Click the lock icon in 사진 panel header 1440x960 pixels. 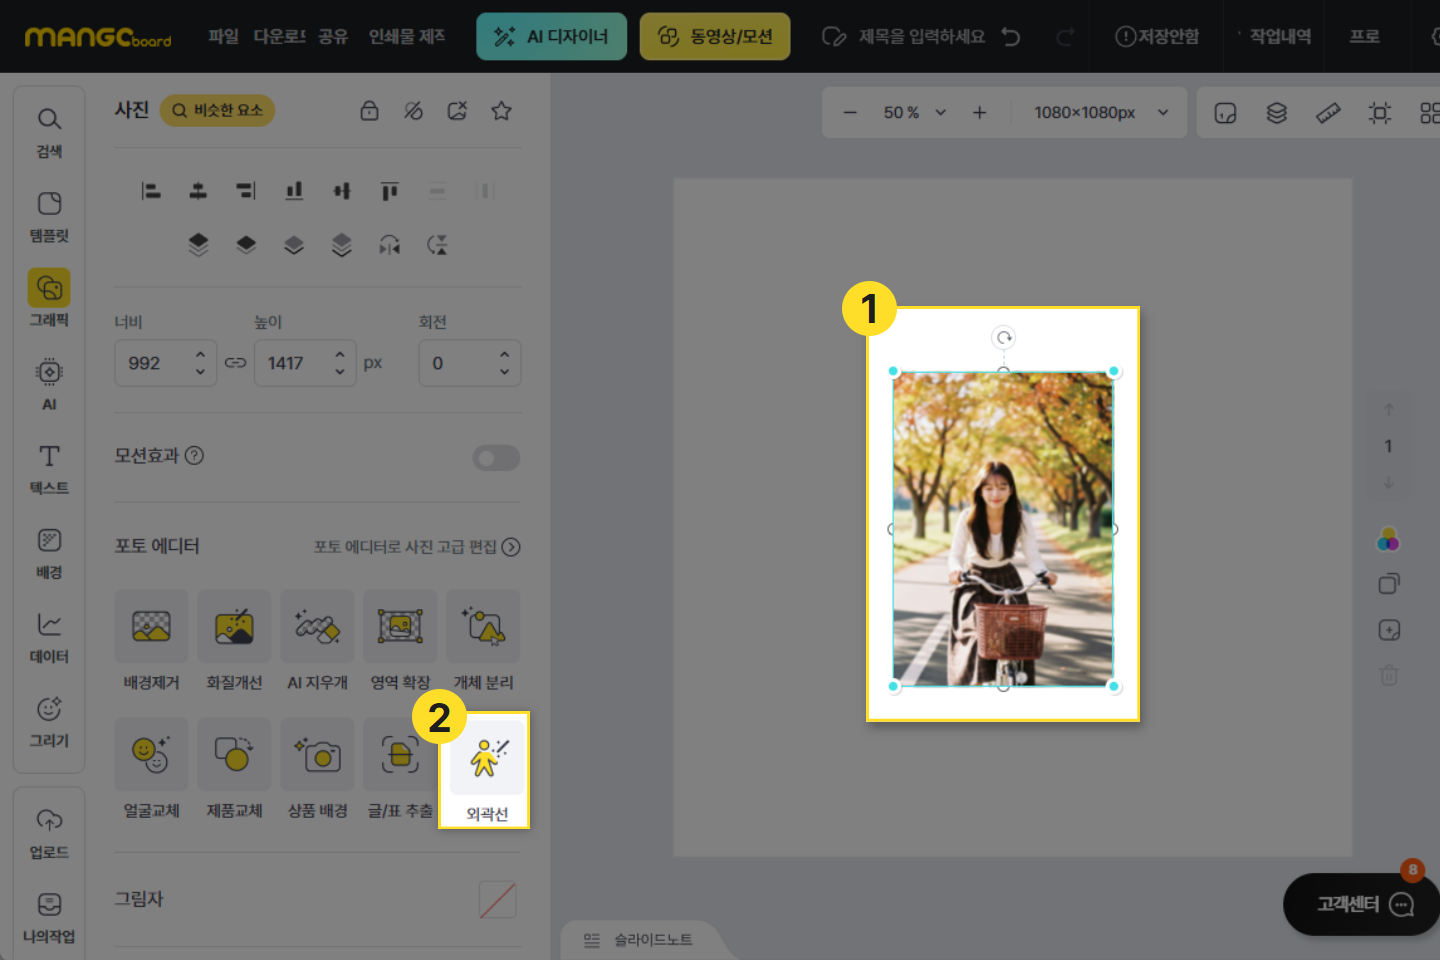(x=369, y=111)
